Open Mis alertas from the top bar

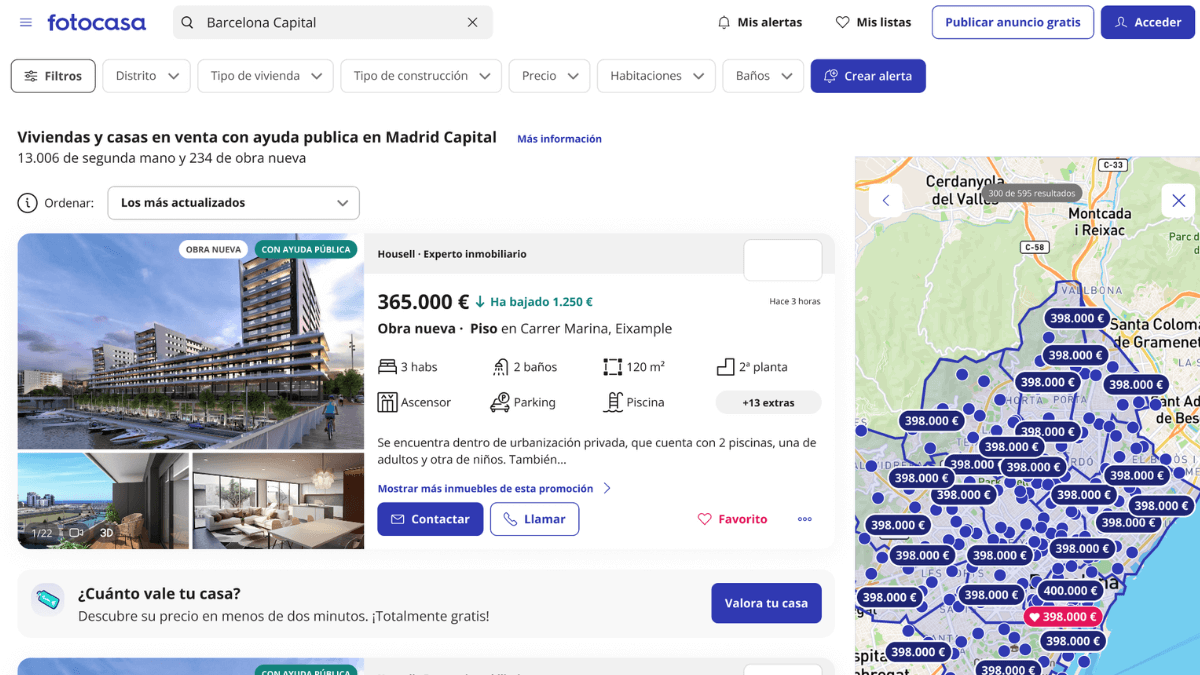[760, 22]
